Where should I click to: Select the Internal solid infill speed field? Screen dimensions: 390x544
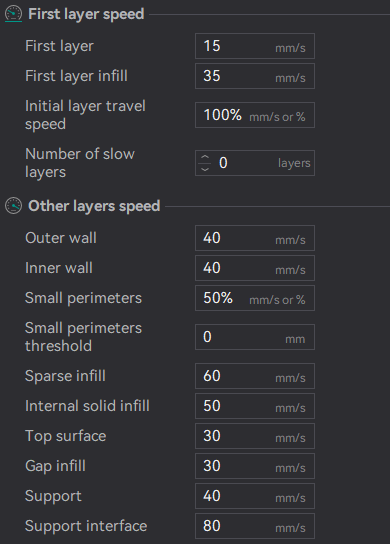click(255, 406)
